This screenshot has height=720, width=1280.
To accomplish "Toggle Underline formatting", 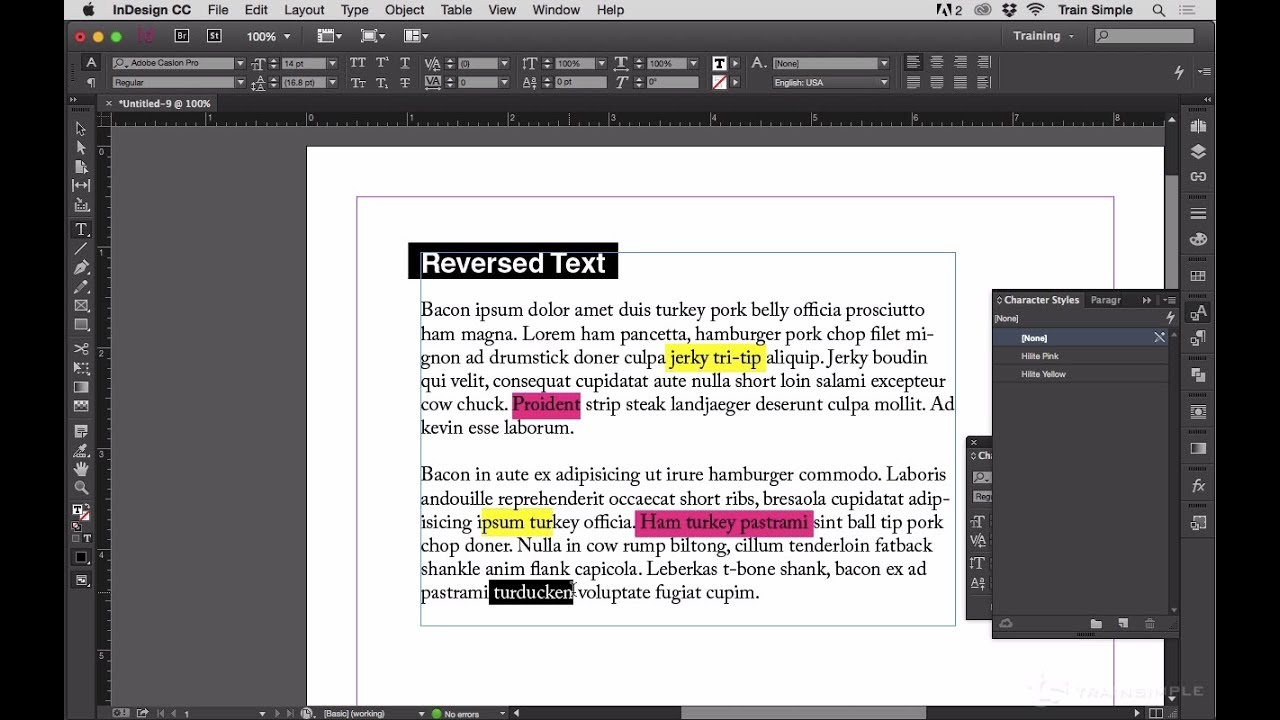I will [405, 63].
